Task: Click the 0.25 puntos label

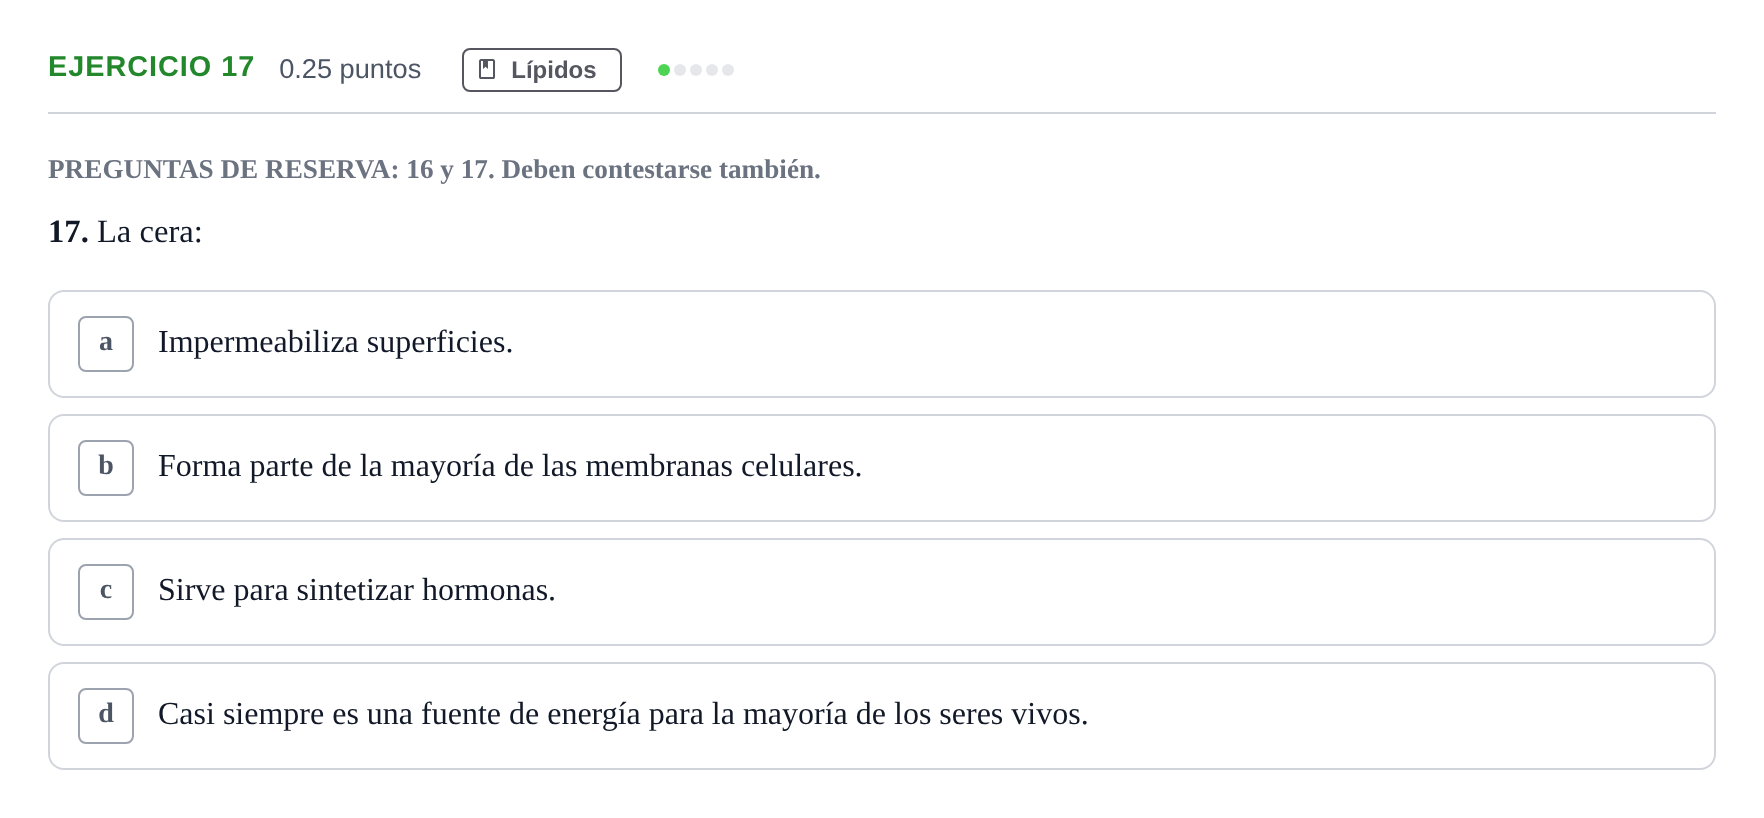Action: [x=350, y=69]
